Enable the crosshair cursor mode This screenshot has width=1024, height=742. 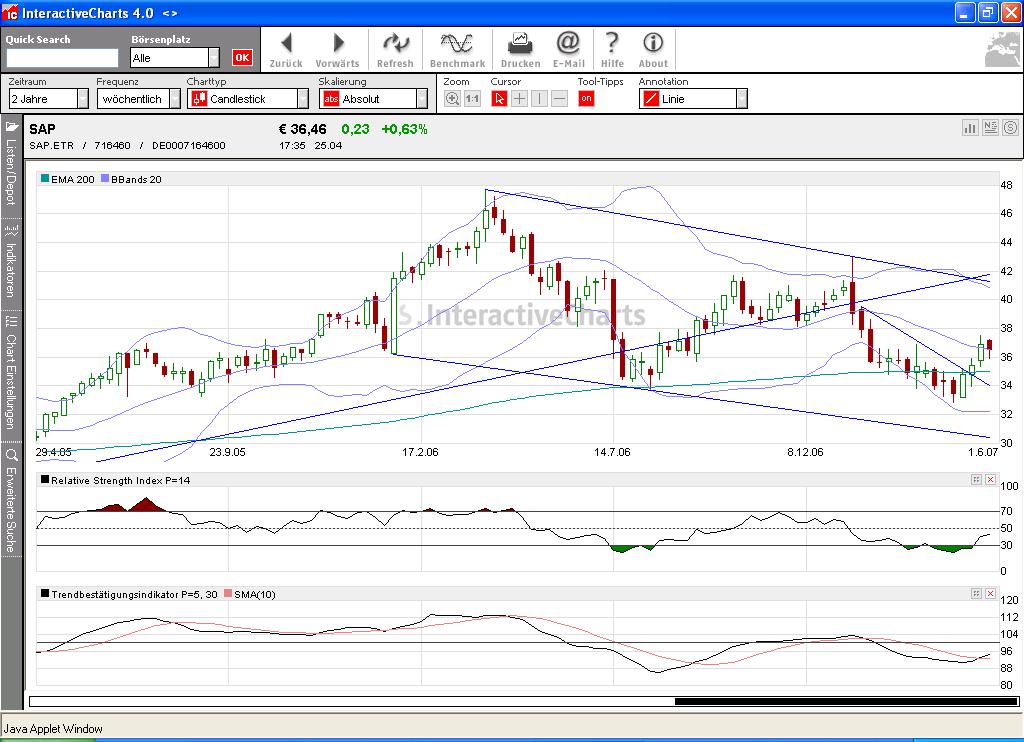(x=520, y=99)
